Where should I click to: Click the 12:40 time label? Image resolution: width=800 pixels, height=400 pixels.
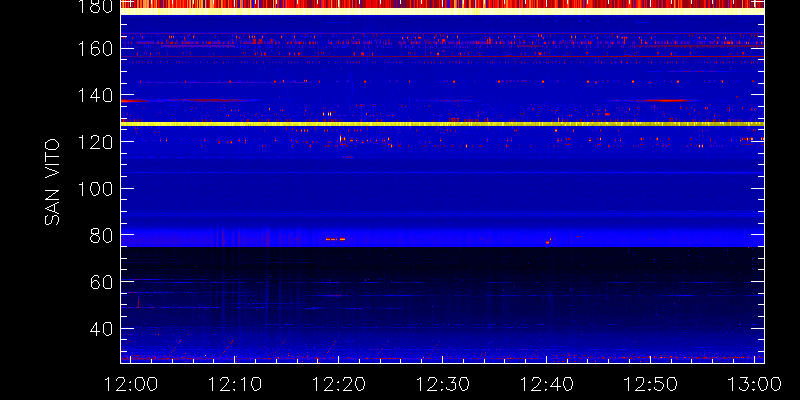tap(547, 384)
